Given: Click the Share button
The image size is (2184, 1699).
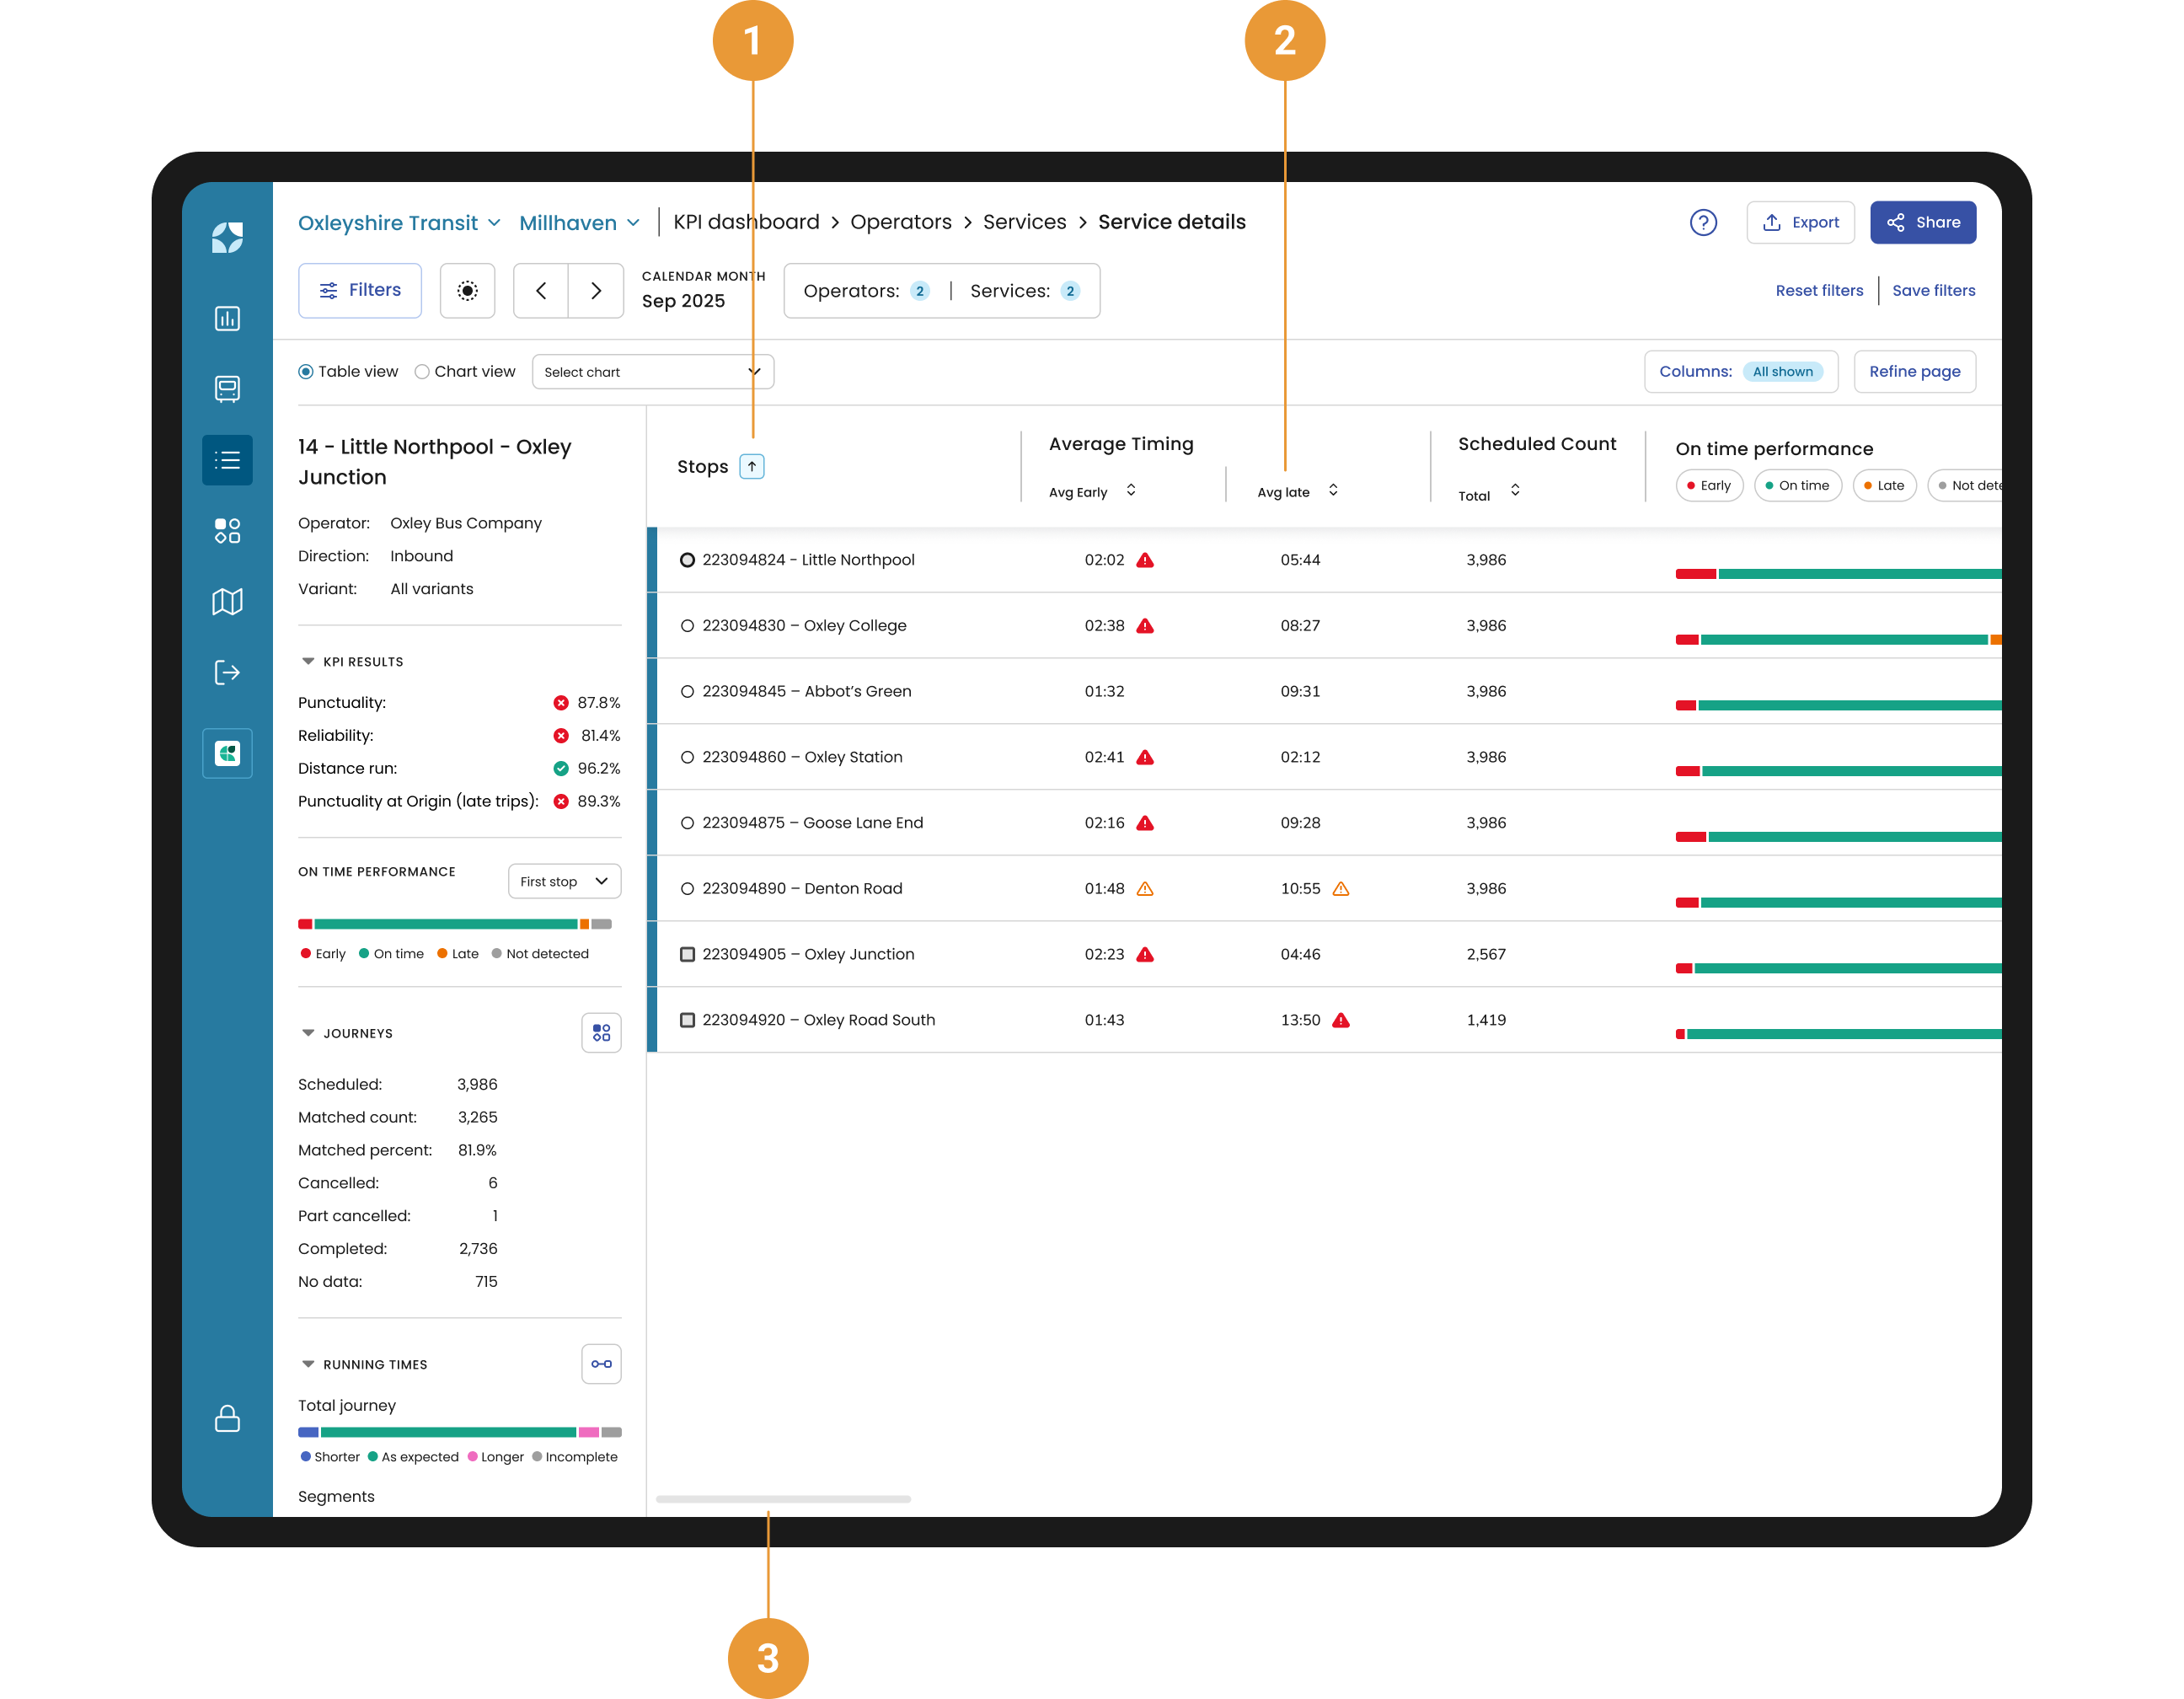Looking at the screenshot, I should [1923, 222].
